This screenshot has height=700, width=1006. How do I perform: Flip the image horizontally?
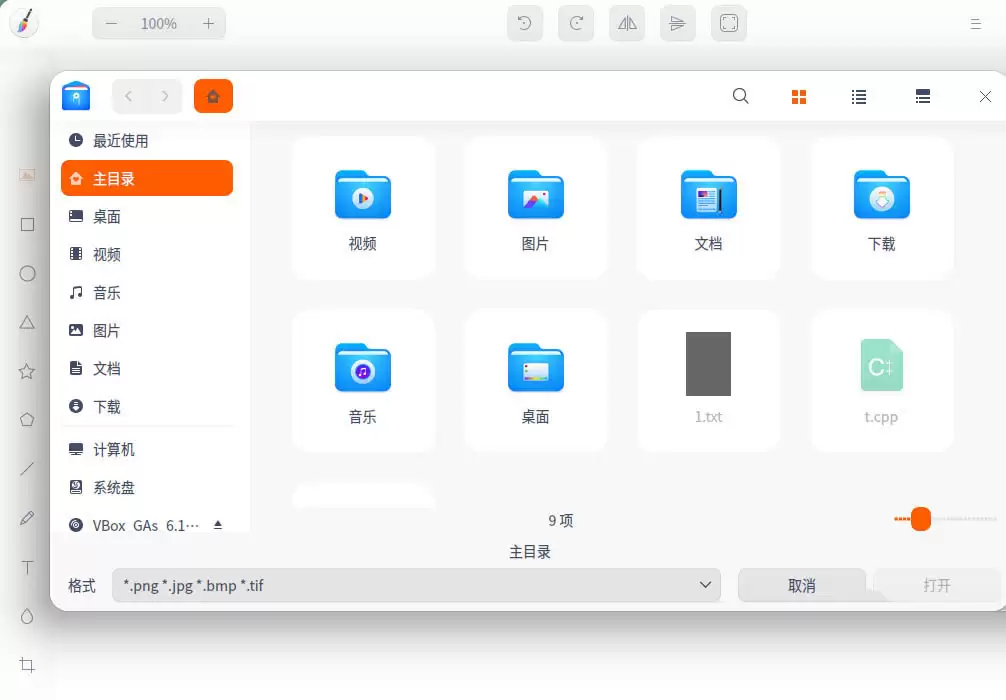pos(626,22)
